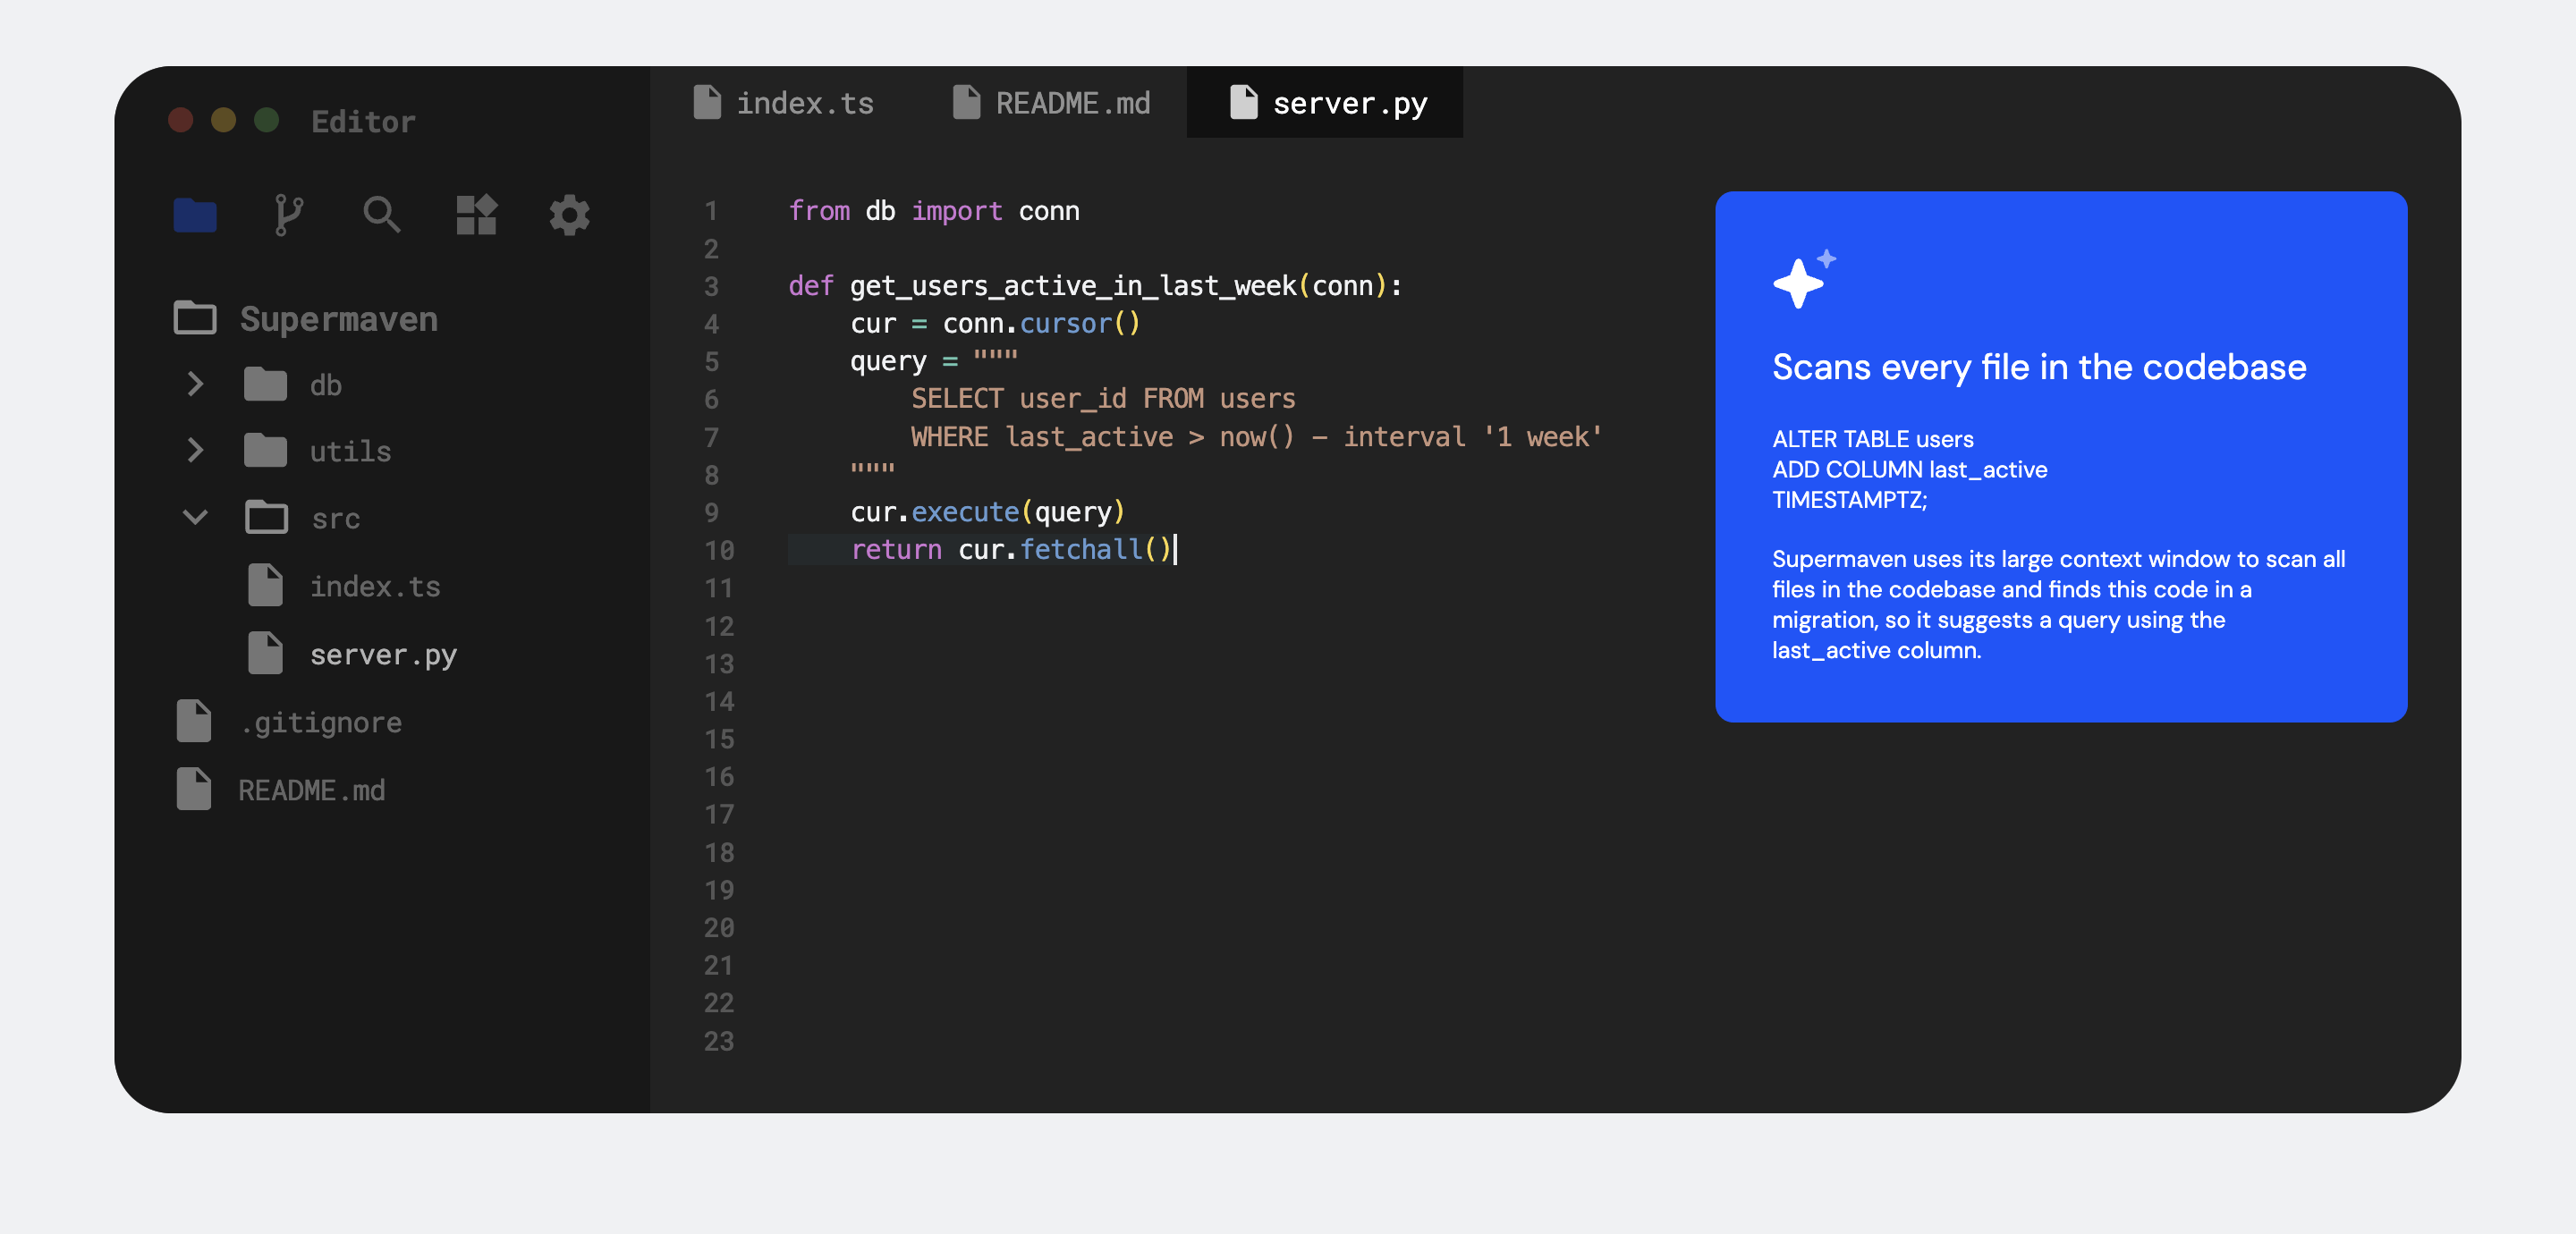Open the extensions blocks icon
The image size is (2576, 1234).
[476, 215]
